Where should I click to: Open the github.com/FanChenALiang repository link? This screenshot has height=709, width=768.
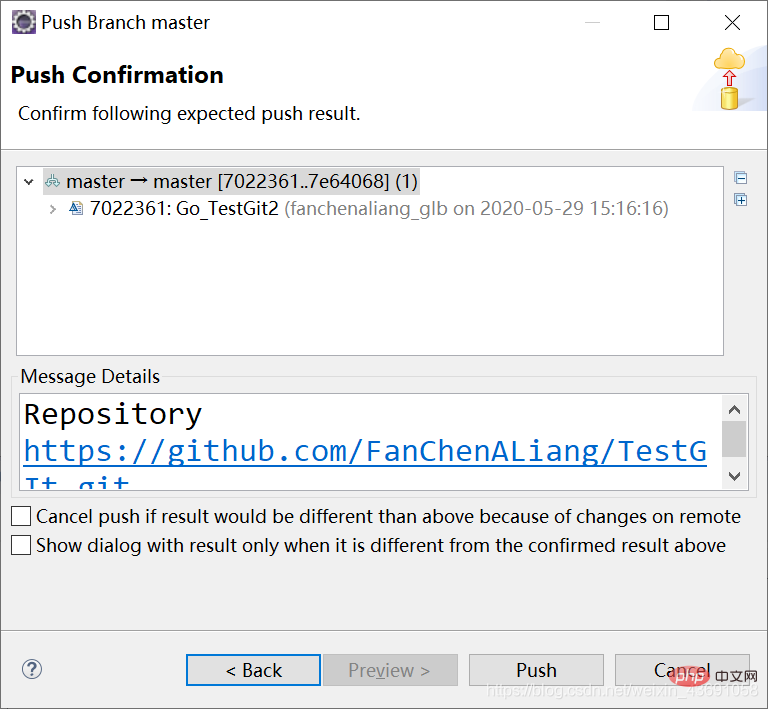pyautogui.click(x=365, y=451)
